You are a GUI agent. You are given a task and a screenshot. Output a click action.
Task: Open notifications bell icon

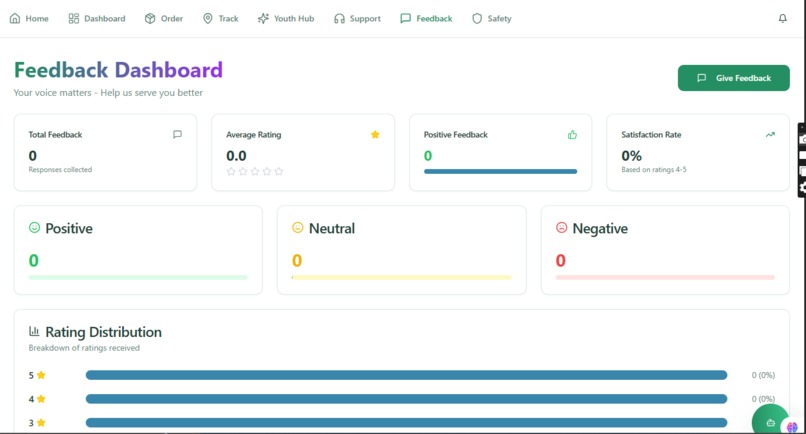[x=782, y=19]
